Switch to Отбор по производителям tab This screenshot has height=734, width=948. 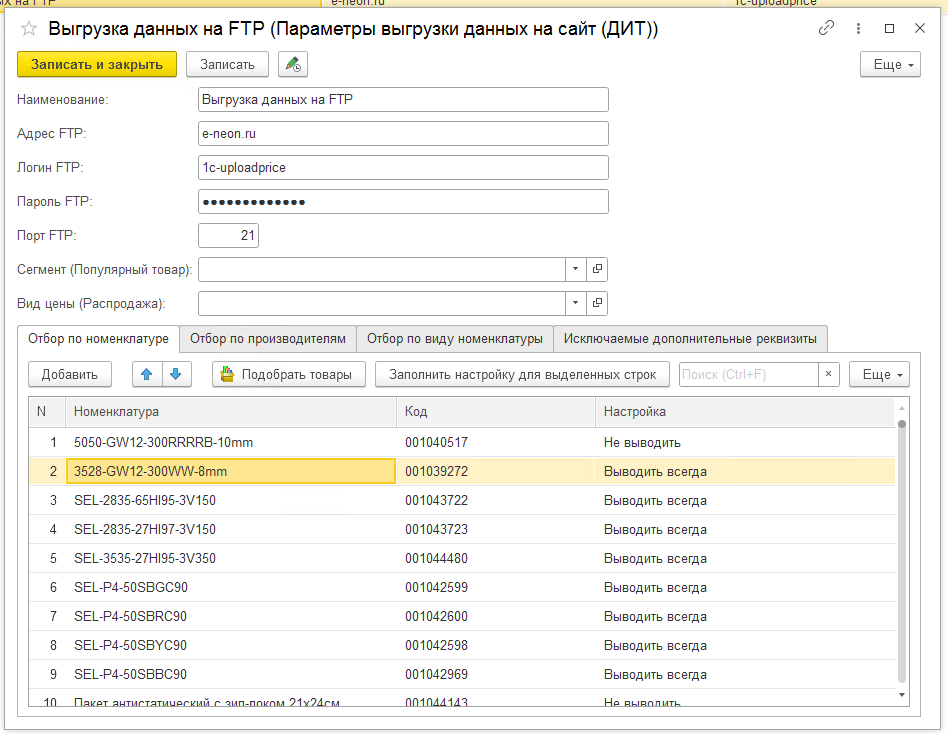(x=268, y=339)
